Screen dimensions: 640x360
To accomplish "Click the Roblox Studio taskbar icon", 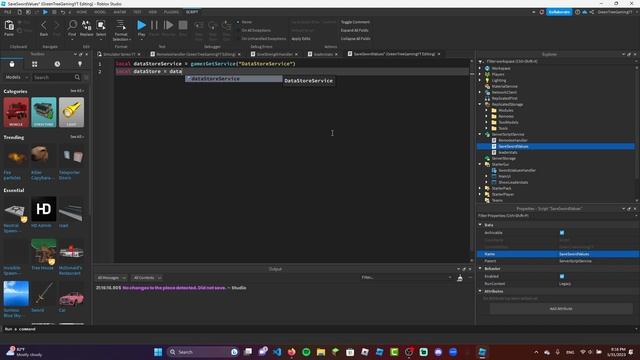I will (x=482, y=352).
